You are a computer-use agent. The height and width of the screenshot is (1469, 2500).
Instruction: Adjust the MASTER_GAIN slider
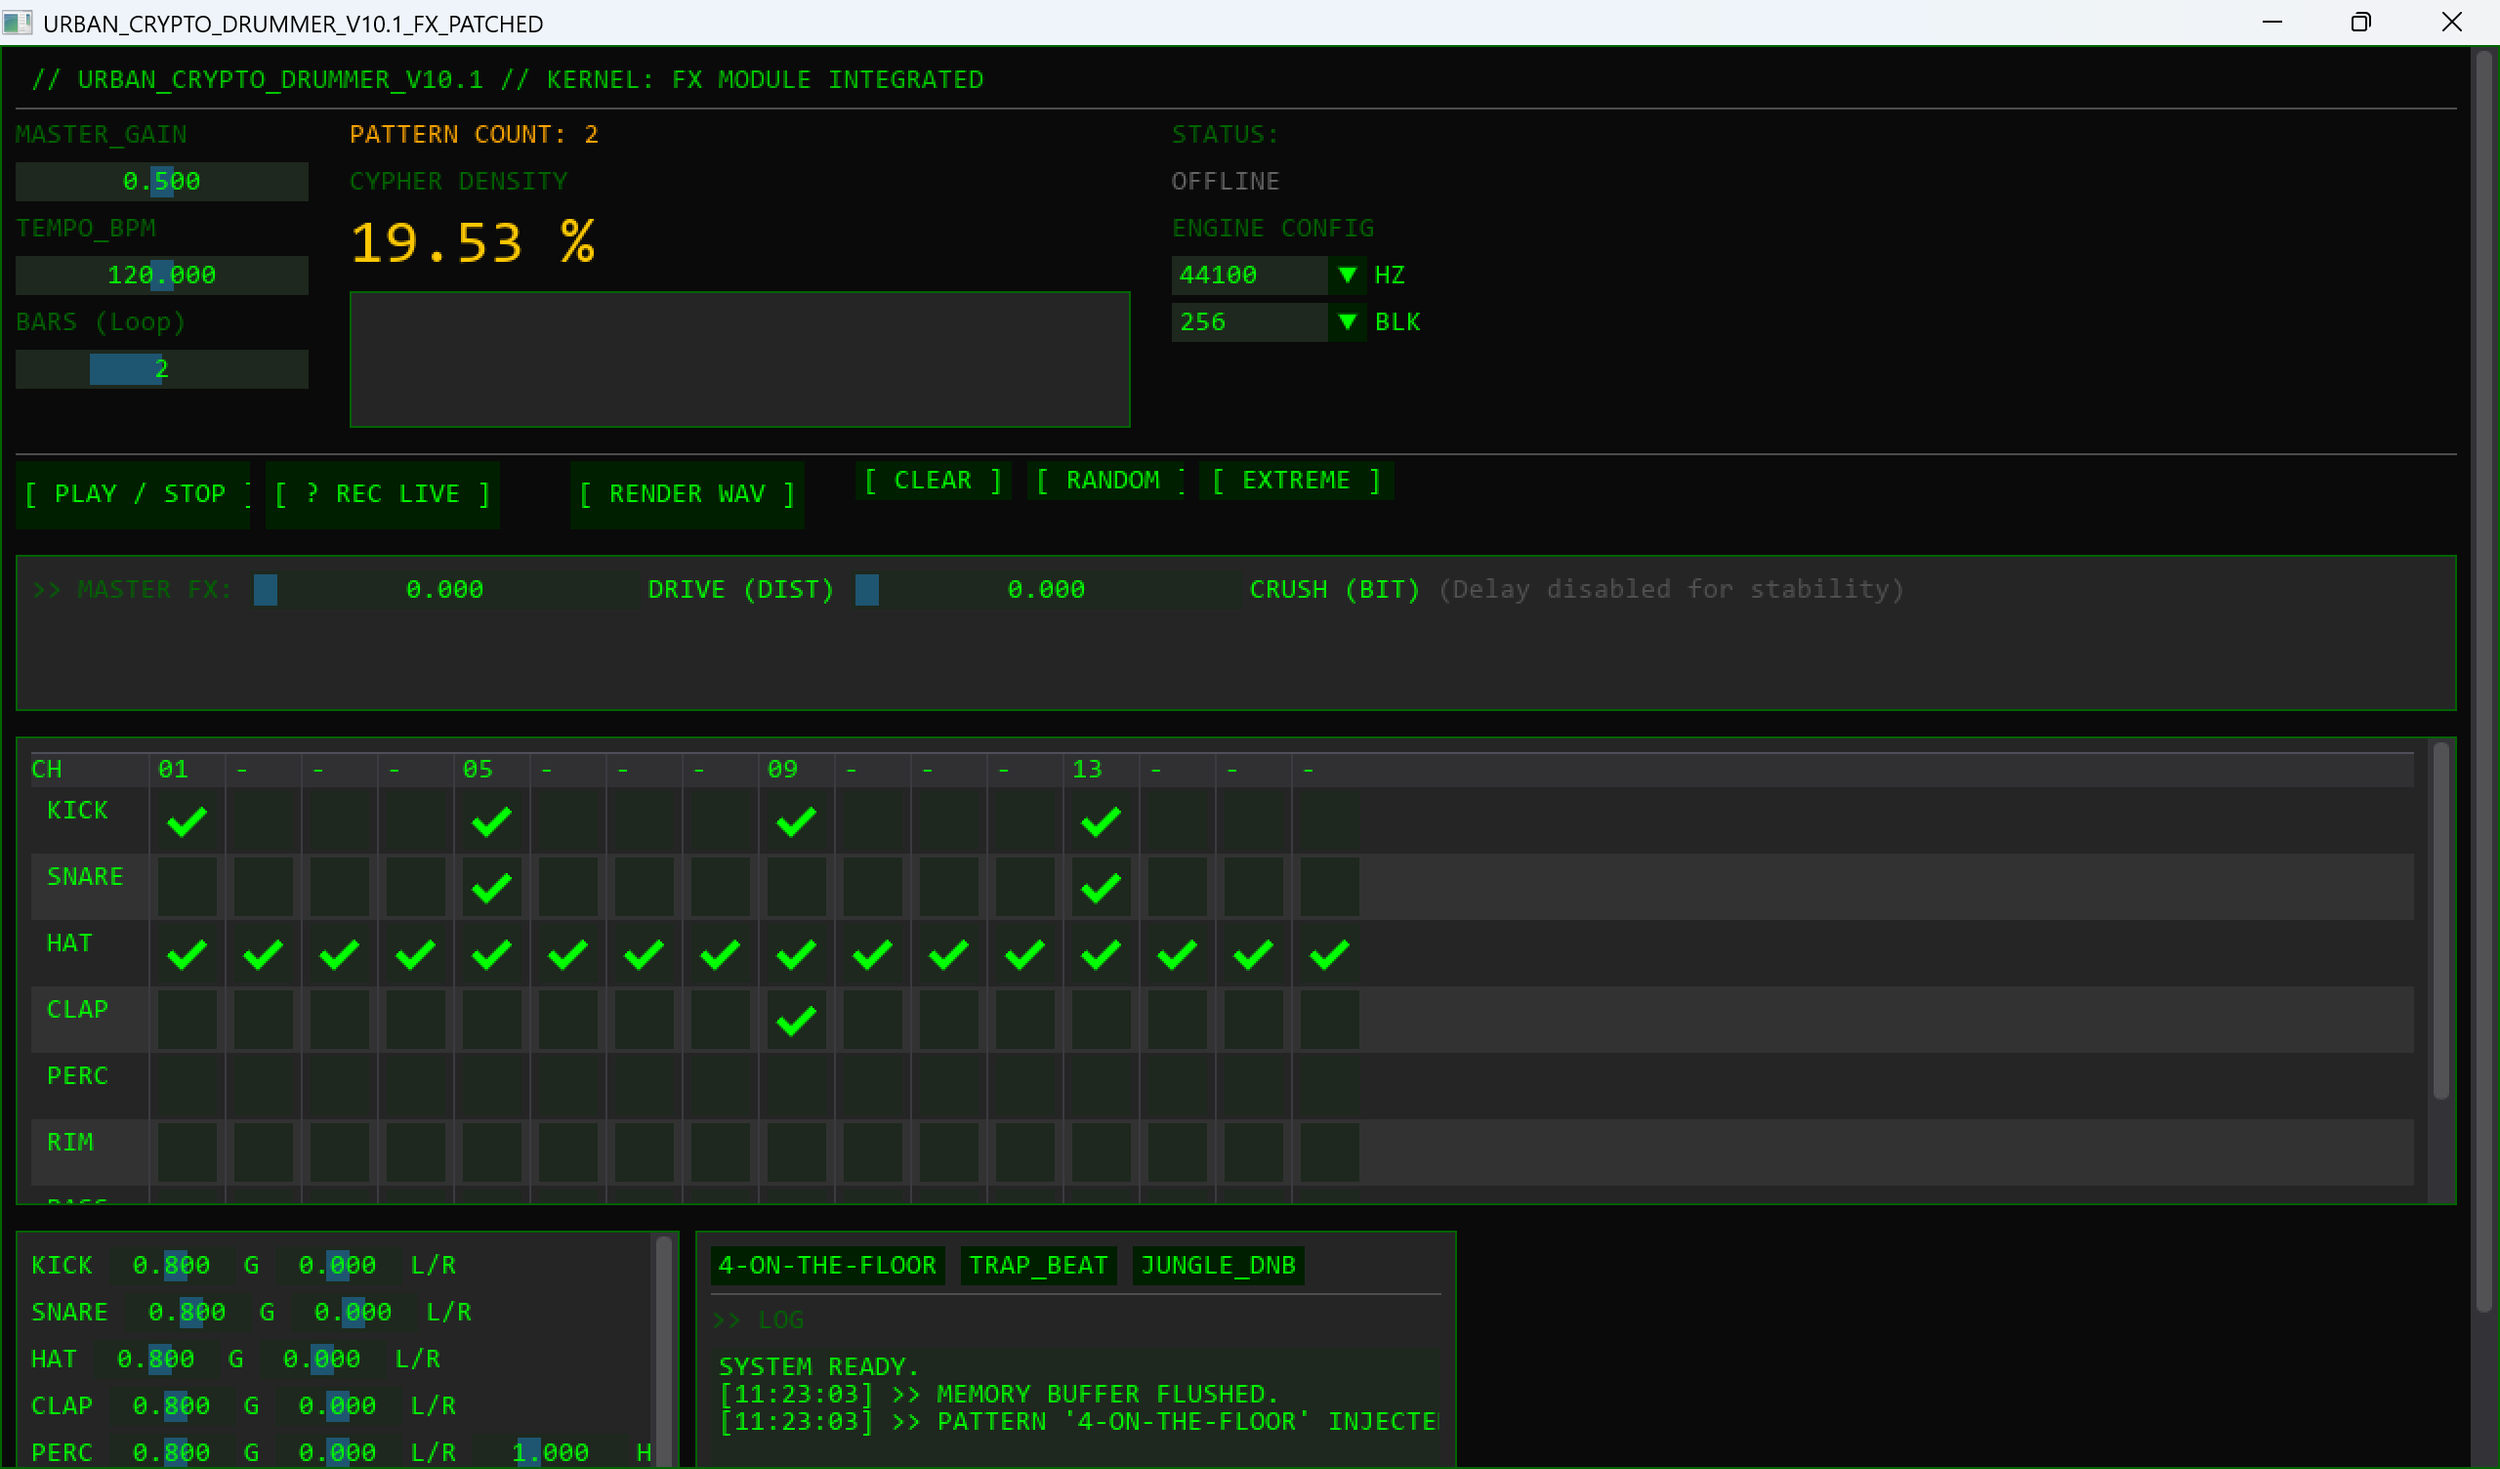pyautogui.click(x=161, y=181)
